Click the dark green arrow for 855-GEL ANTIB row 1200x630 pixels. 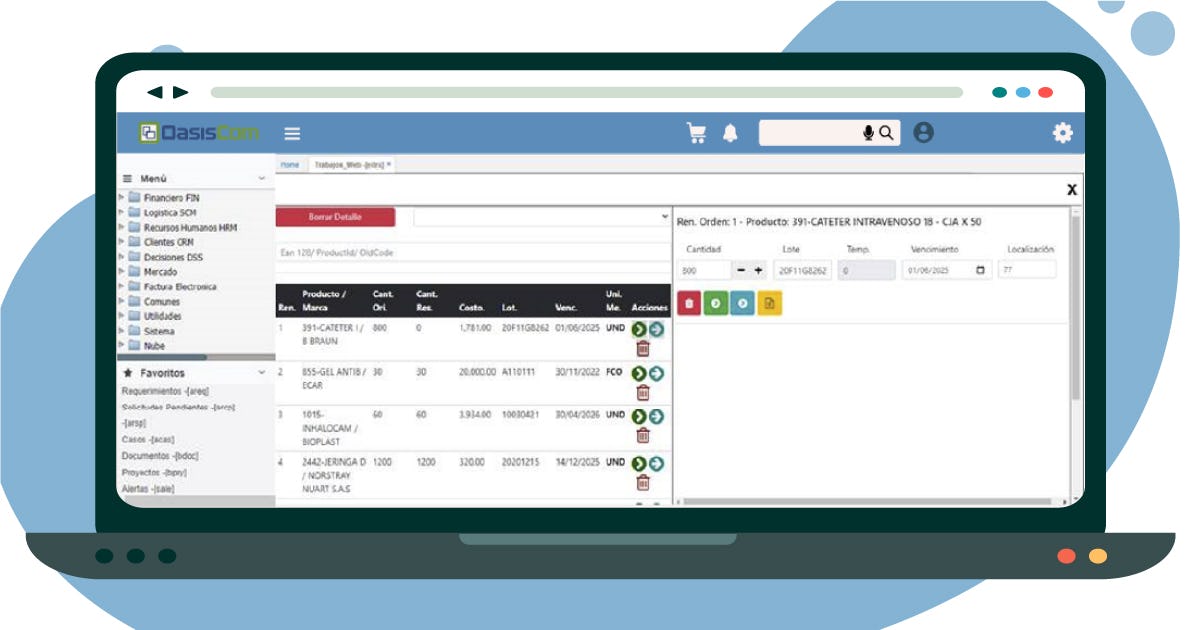point(639,373)
